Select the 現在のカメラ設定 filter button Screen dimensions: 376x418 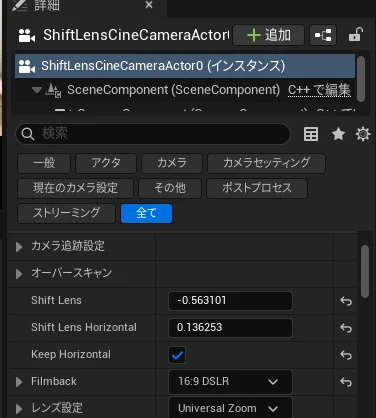point(75,188)
